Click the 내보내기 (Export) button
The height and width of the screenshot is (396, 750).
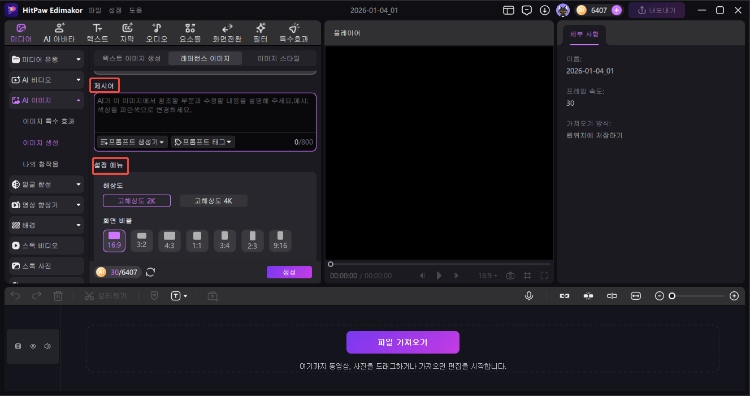[x=657, y=10]
